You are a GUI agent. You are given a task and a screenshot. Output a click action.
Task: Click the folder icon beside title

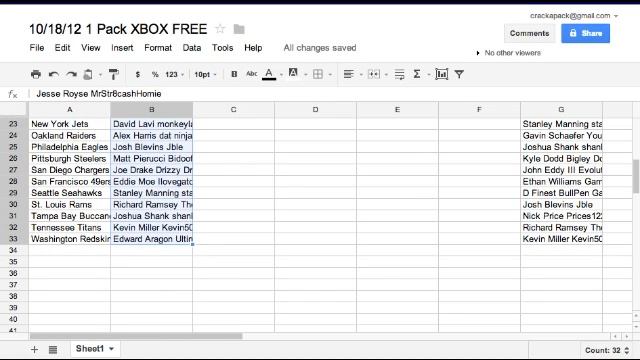(x=239, y=29)
